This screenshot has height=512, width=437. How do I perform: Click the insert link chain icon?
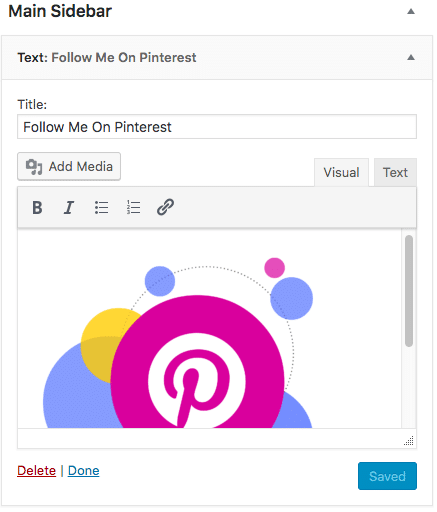click(165, 207)
